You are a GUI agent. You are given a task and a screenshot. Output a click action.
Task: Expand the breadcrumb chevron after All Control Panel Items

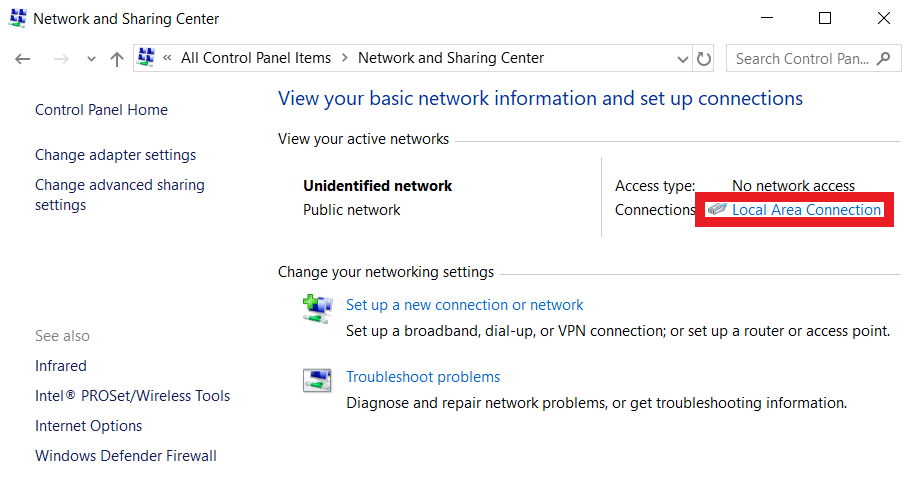coord(345,59)
